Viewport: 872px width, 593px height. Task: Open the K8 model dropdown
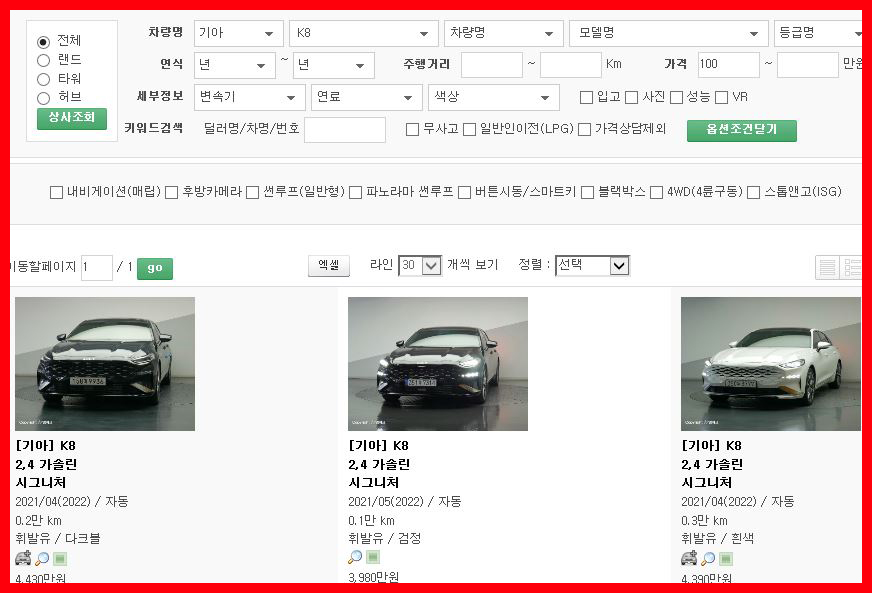point(364,33)
